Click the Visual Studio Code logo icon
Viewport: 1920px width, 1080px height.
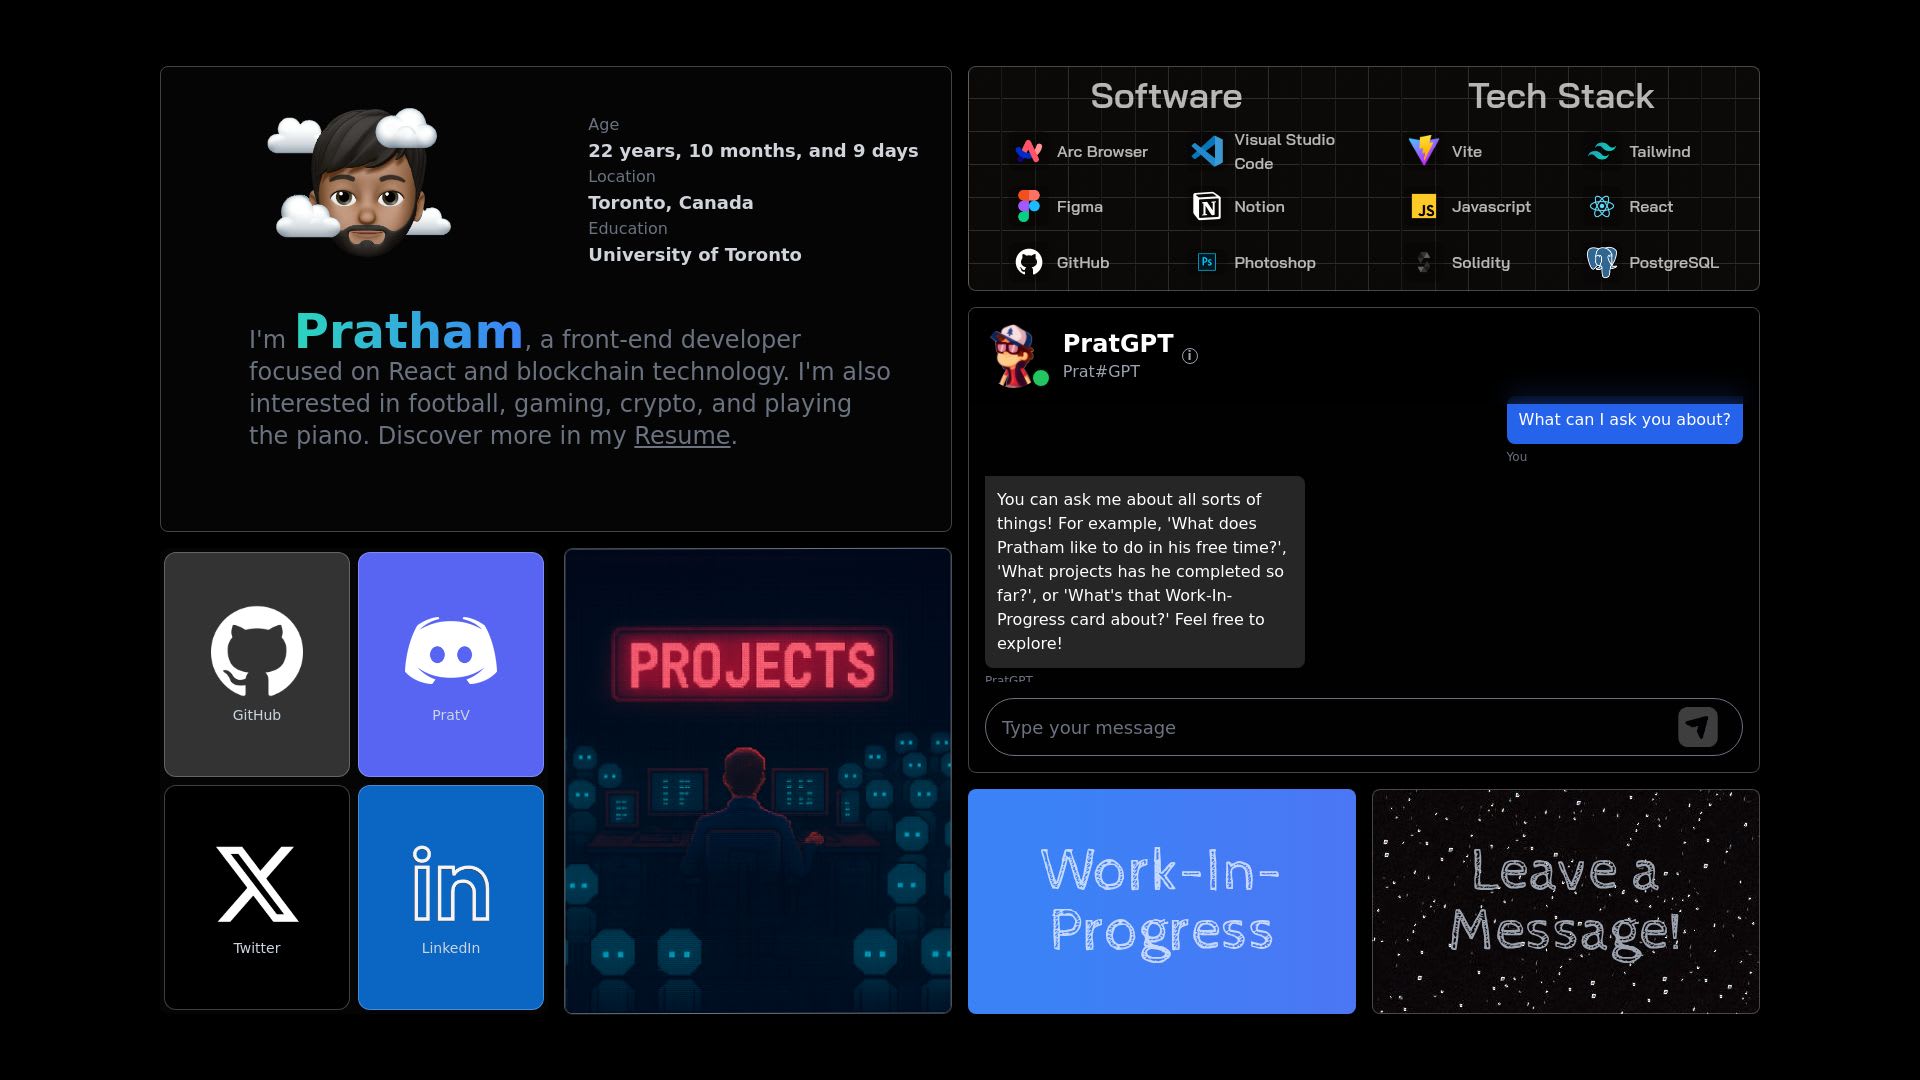point(1207,151)
